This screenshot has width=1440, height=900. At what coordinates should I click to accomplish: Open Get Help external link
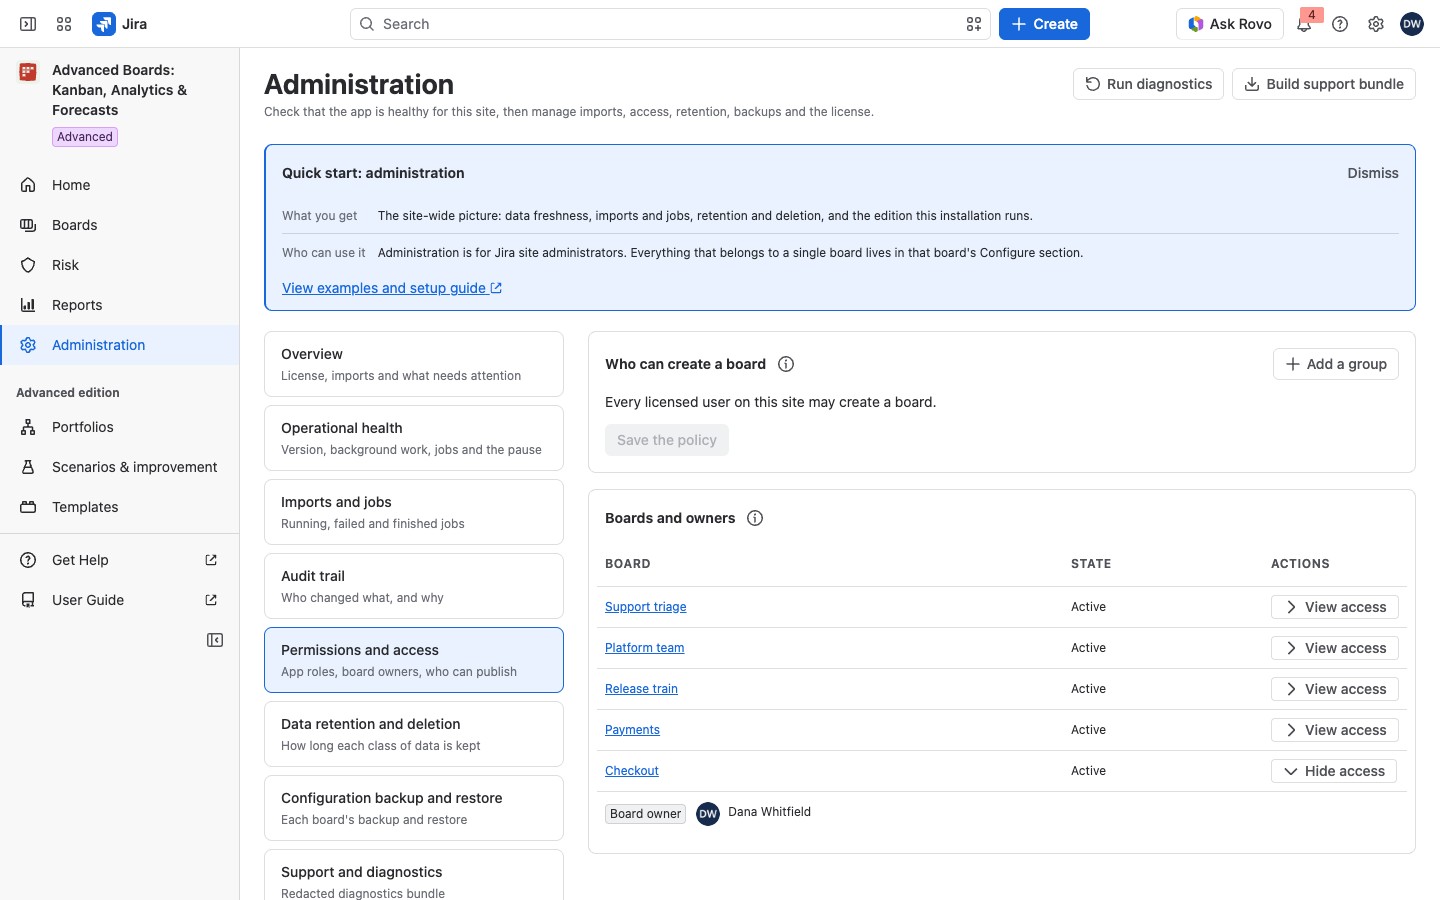120,560
